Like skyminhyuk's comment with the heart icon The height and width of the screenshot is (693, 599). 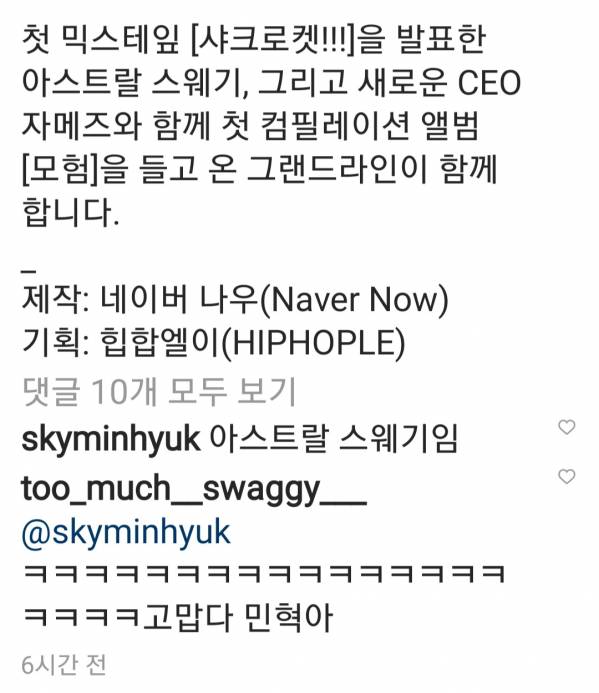(567, 427)
